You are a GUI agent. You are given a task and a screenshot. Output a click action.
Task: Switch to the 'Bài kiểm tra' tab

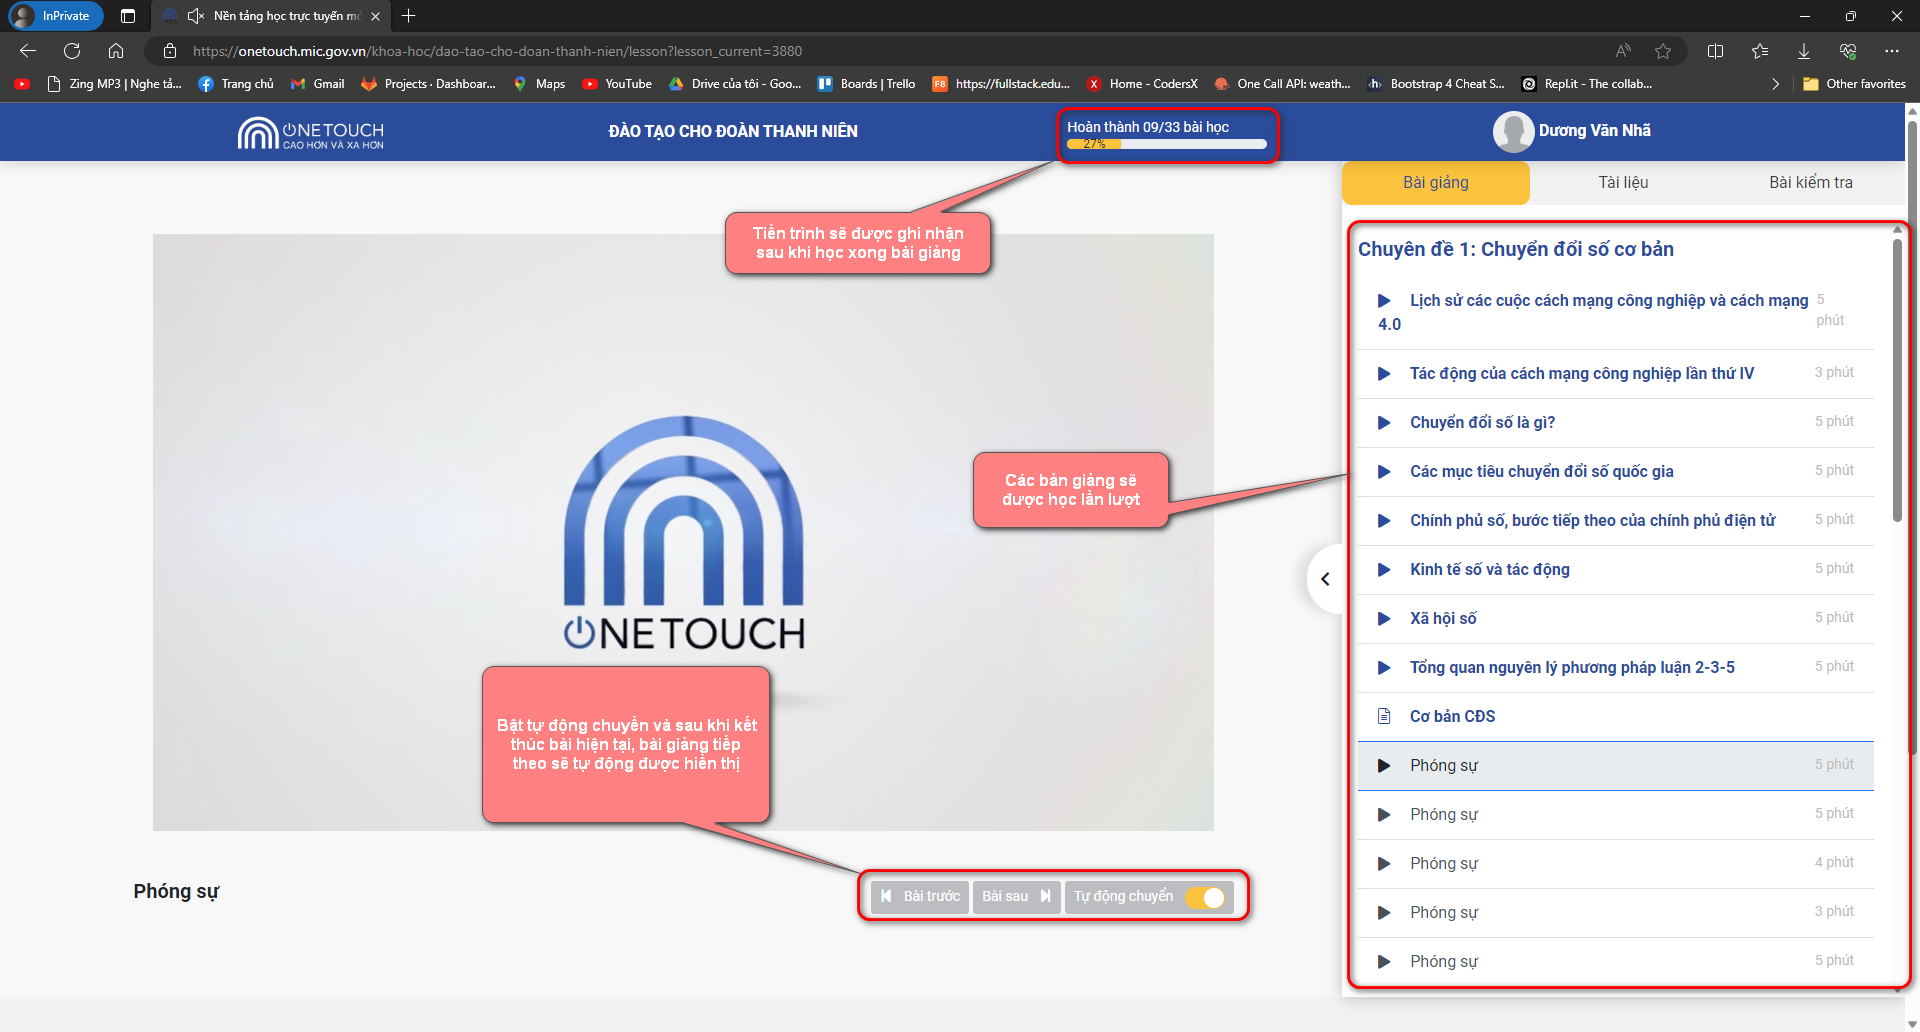pyautogui.click(x=1810, y=183)
